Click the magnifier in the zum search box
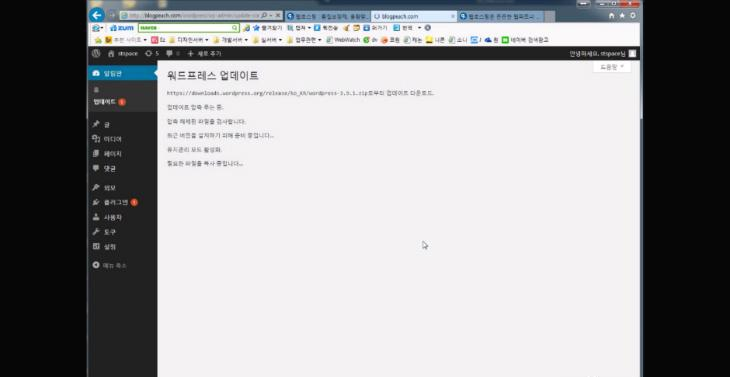This screenshot has height=377, width=730. click(235, 28)
